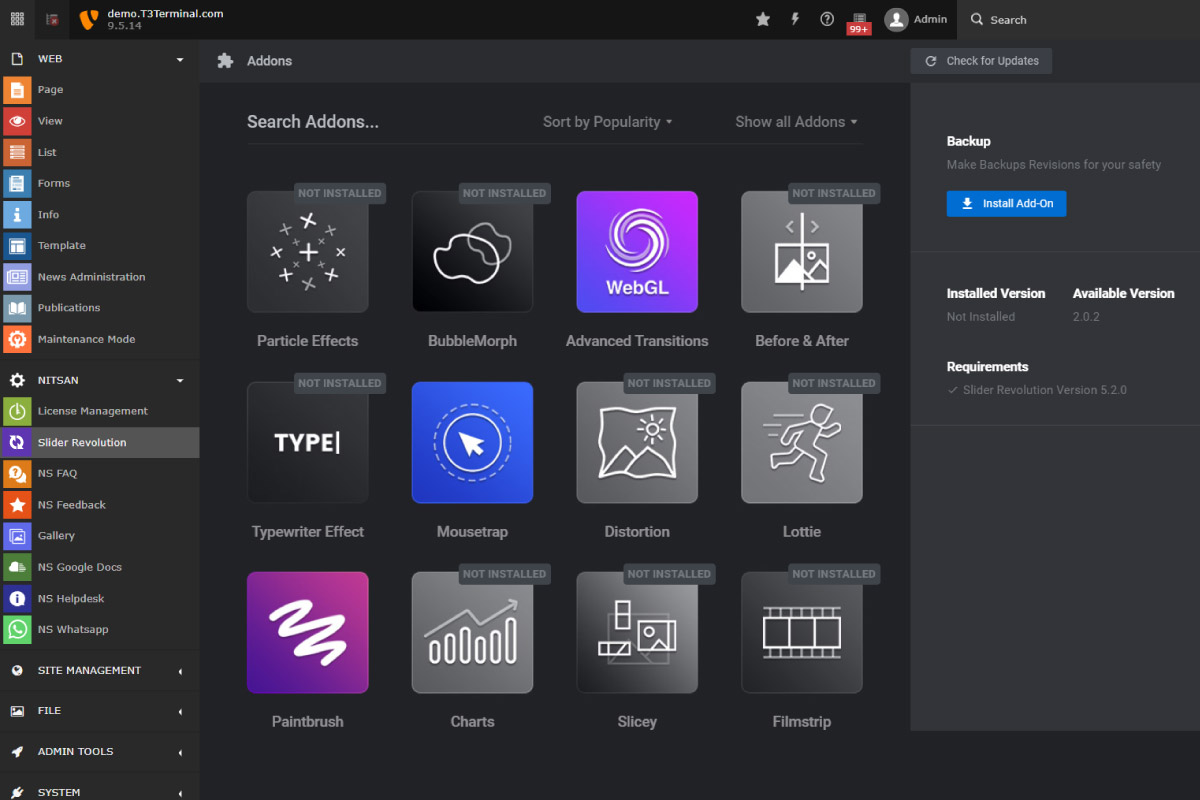1200x800 pixels.
Task: Click the NS Google Docs icon
Action: point(17,567)
